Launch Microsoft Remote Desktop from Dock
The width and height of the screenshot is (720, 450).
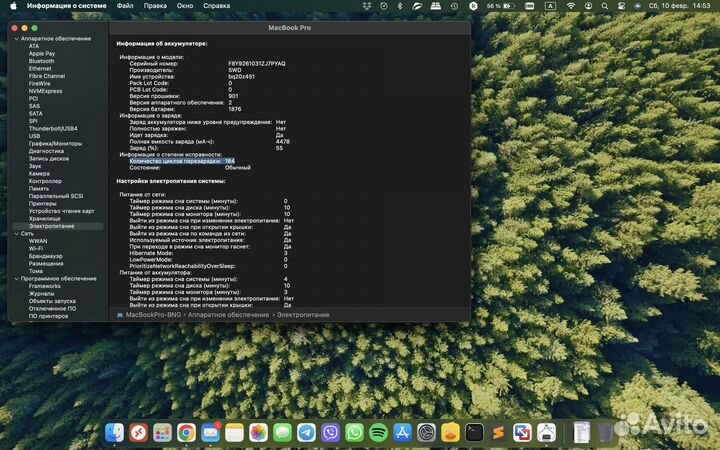click(x=138, y=433)
